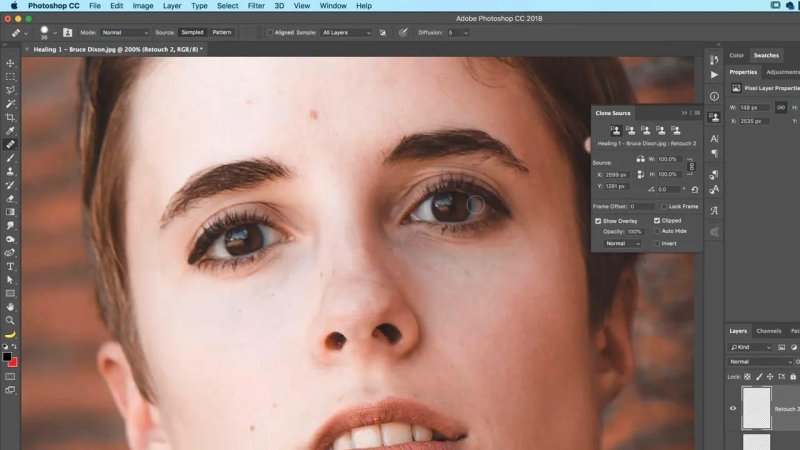This screenshot has width=800, height=450.
Task: Open the Info panel icon
Action: [x=714, y=96]
